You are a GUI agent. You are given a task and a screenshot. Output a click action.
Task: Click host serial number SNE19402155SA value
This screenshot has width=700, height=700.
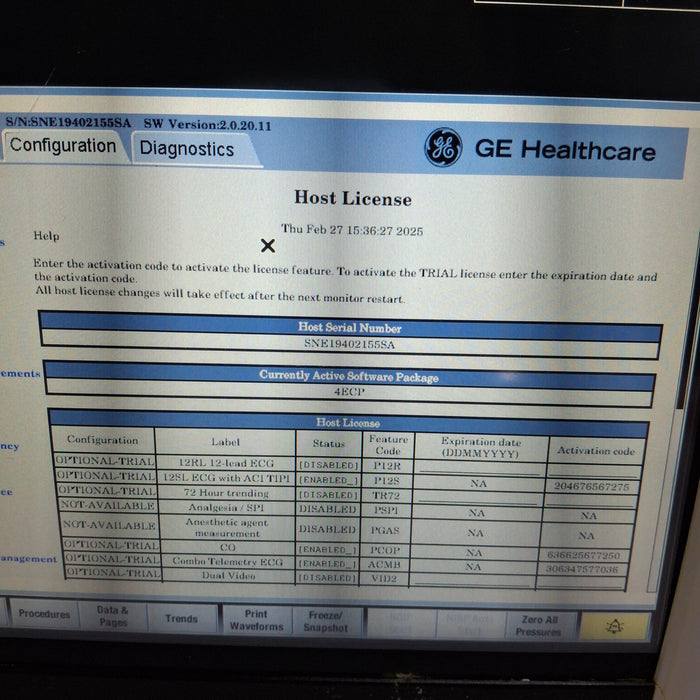coord(350,344)
